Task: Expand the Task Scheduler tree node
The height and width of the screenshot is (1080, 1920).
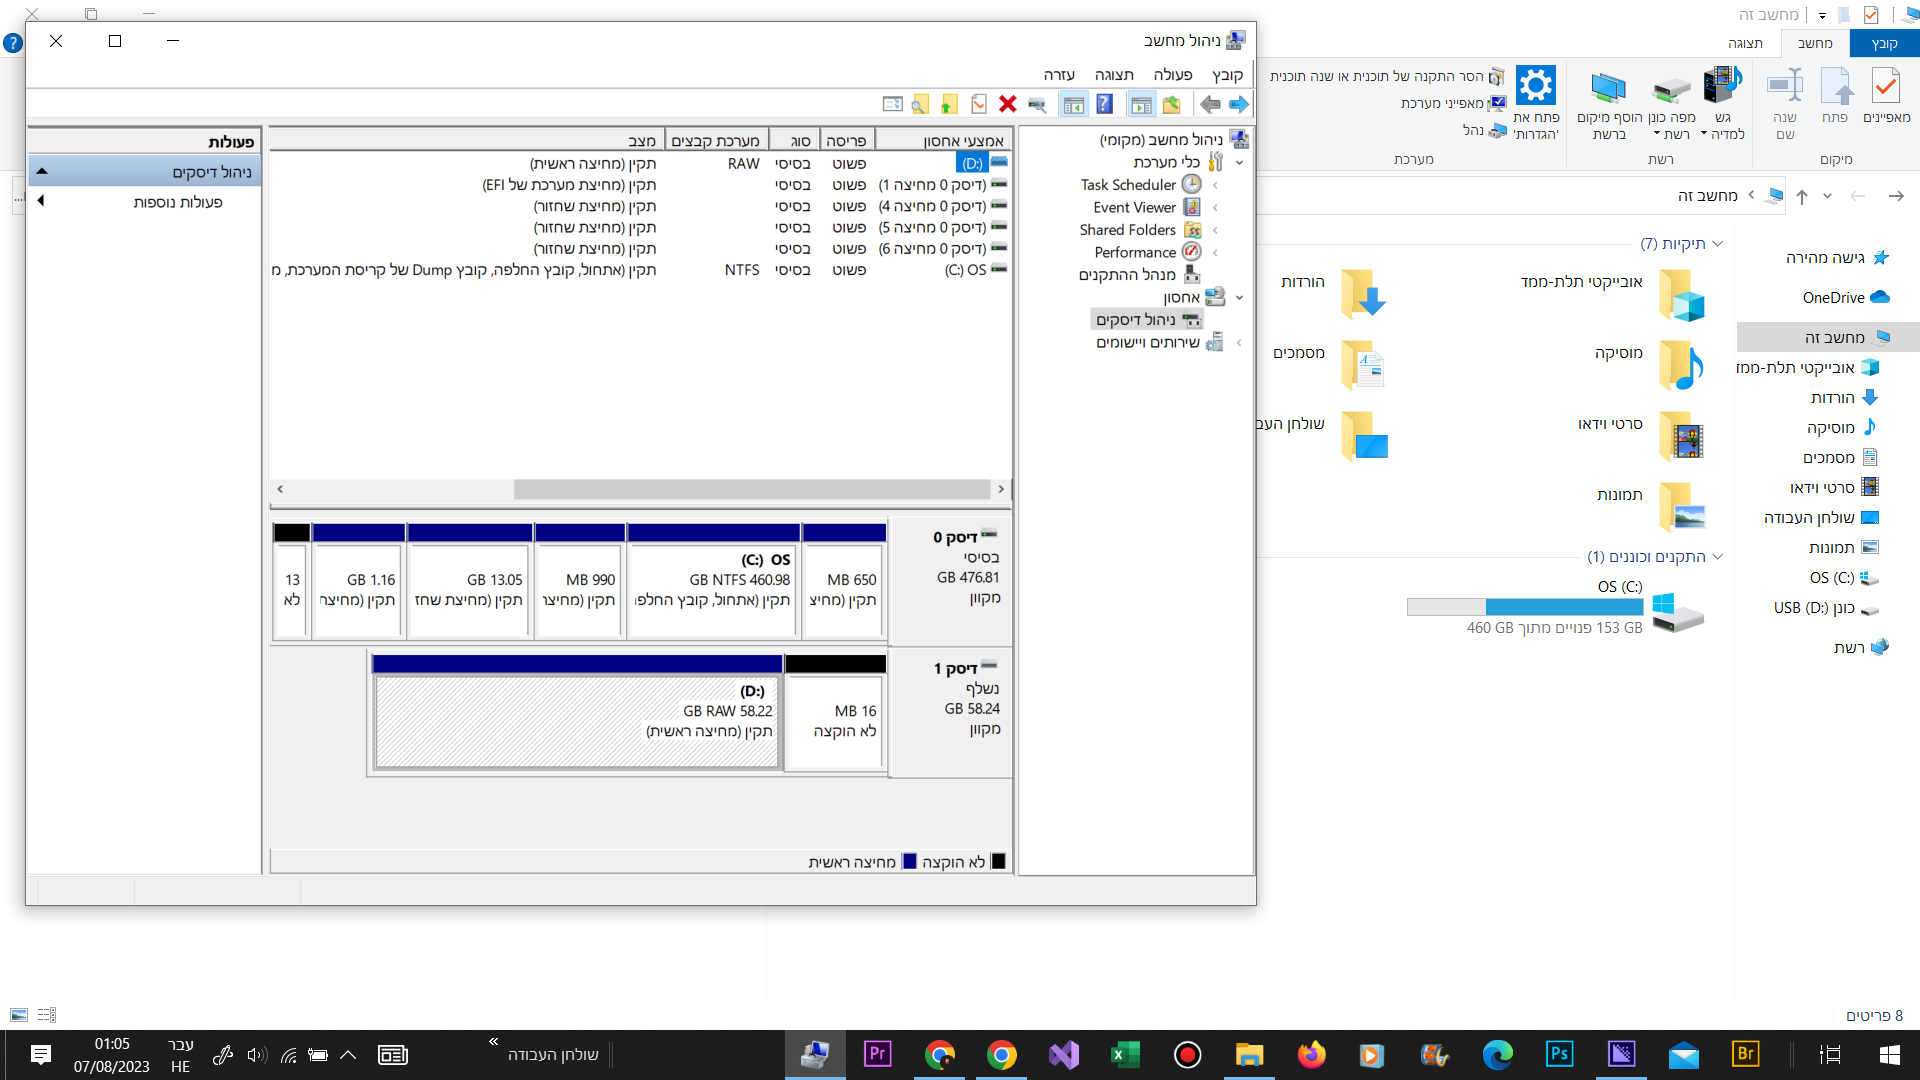Action: [x=1215, y=185]
